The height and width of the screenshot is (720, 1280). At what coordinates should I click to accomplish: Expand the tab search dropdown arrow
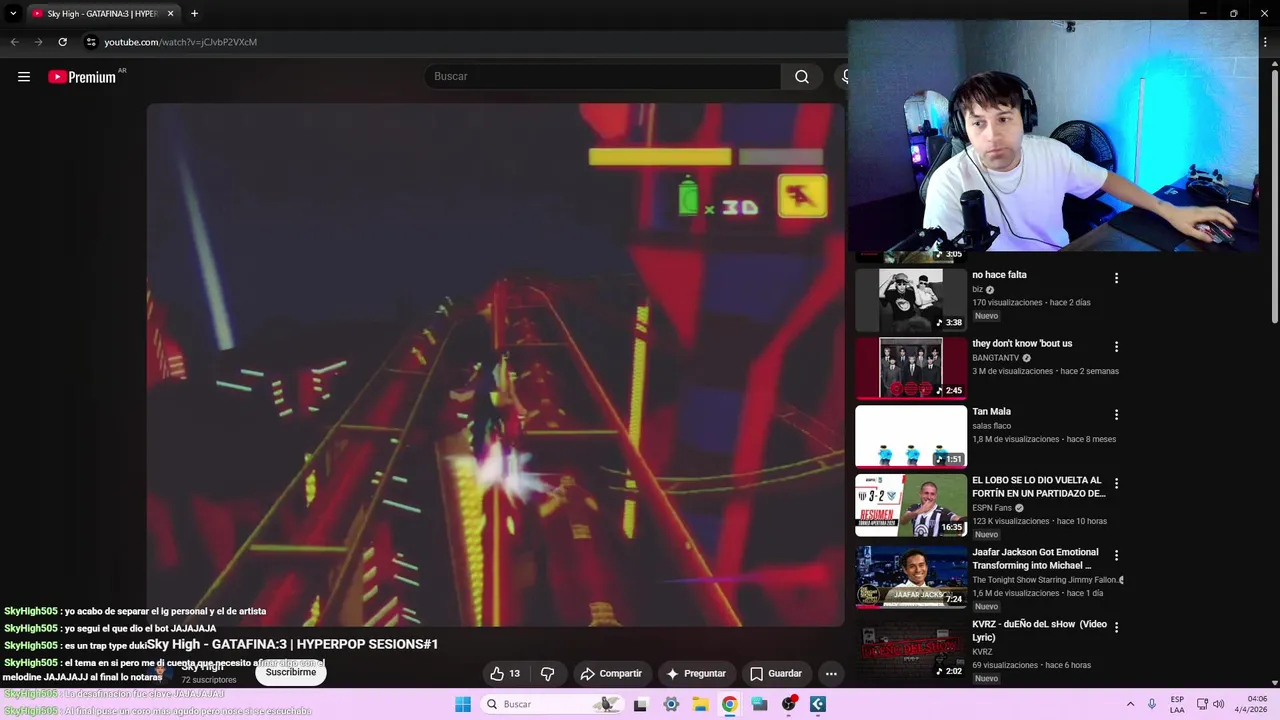click(13, 13)
